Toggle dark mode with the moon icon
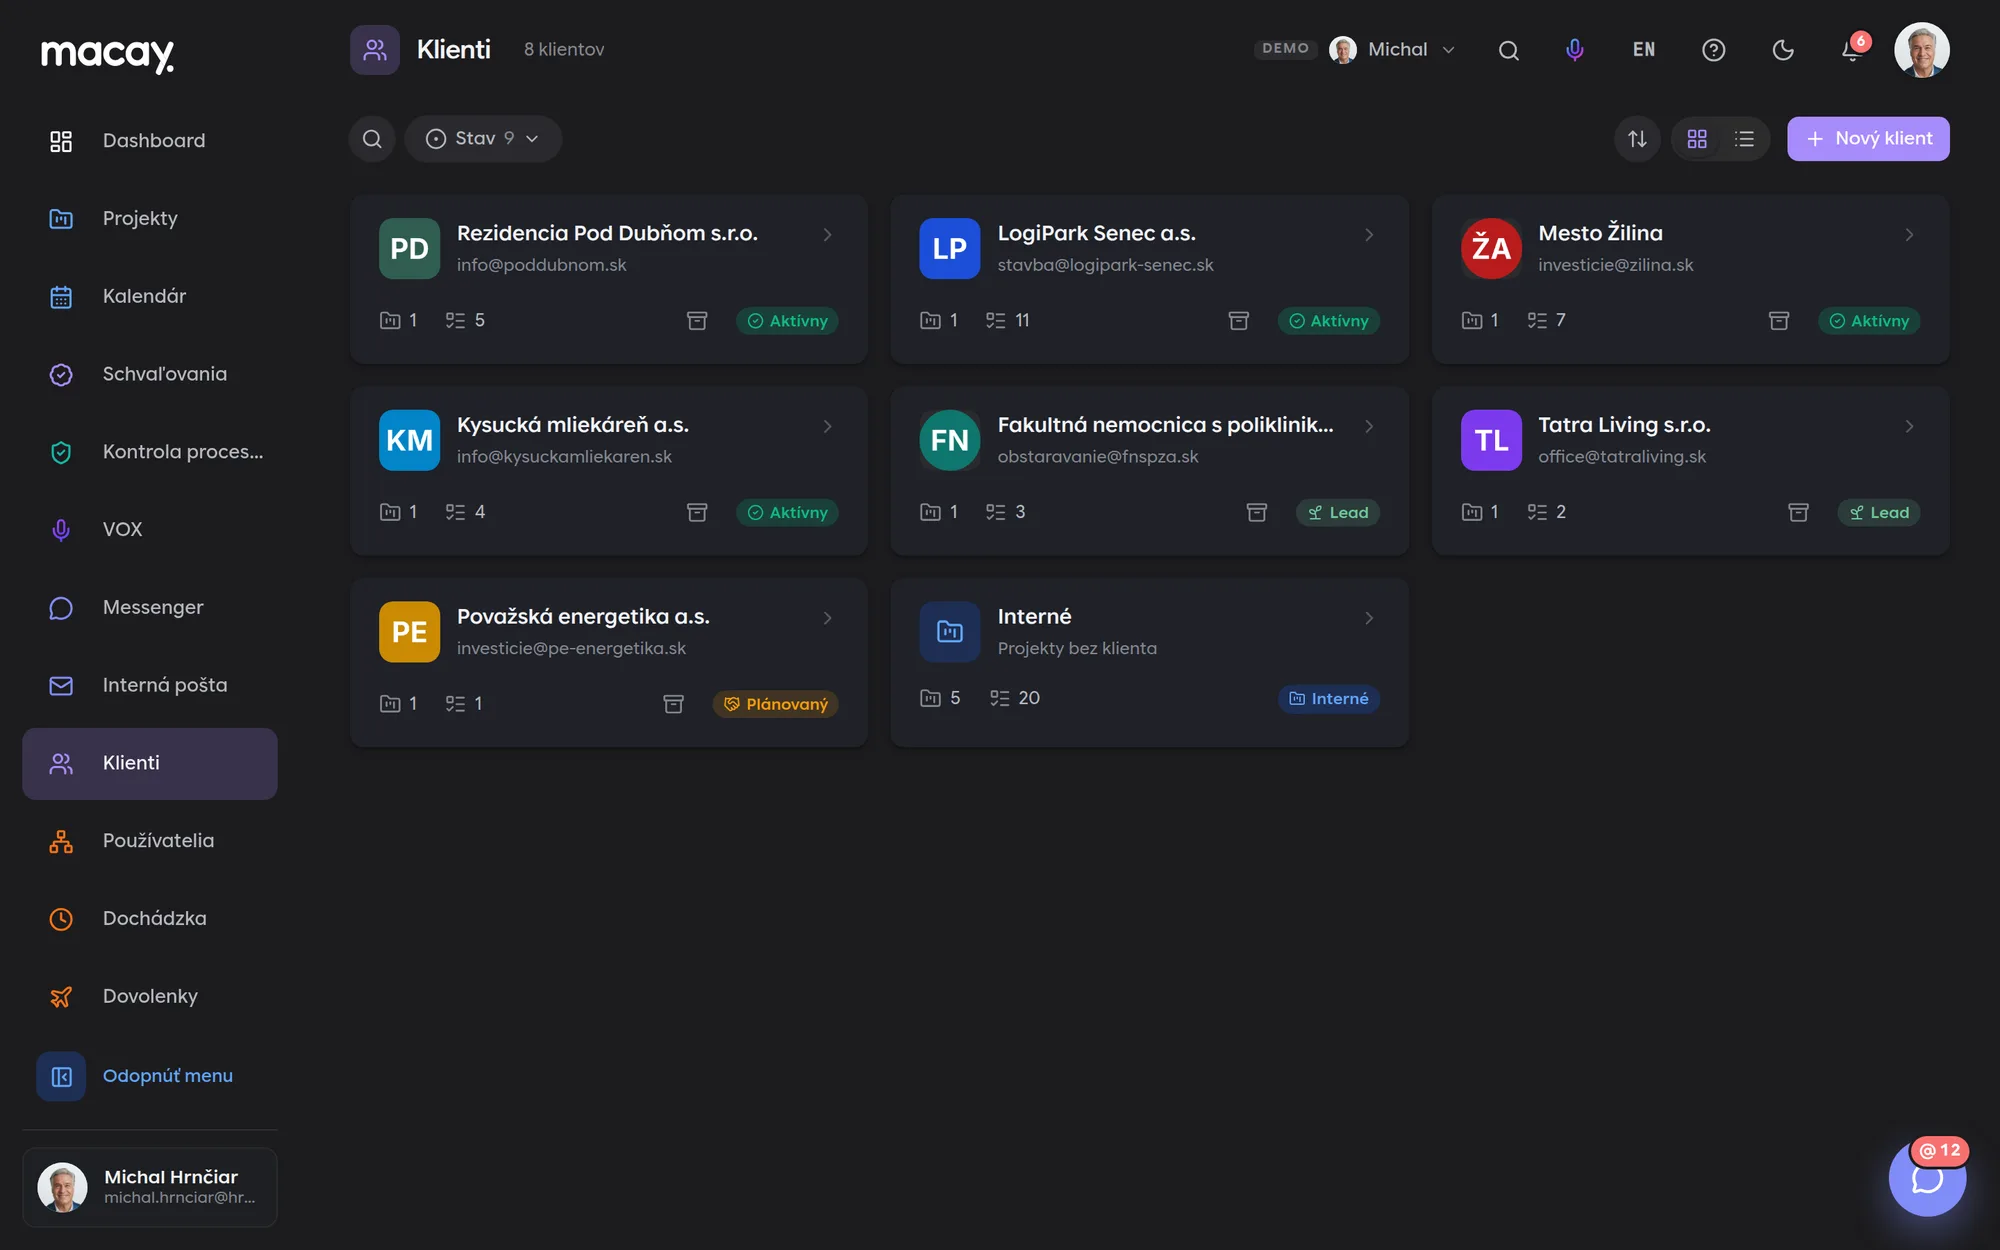 click(1783, 50)
